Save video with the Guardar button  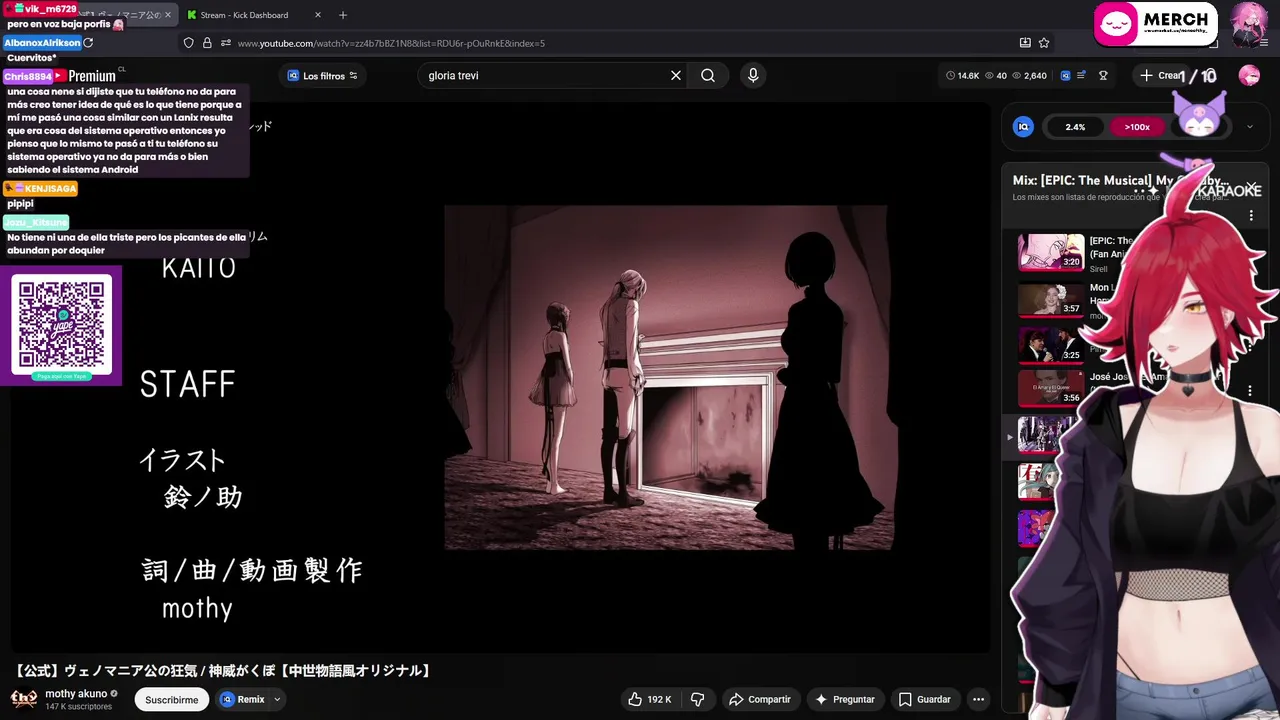924,699
